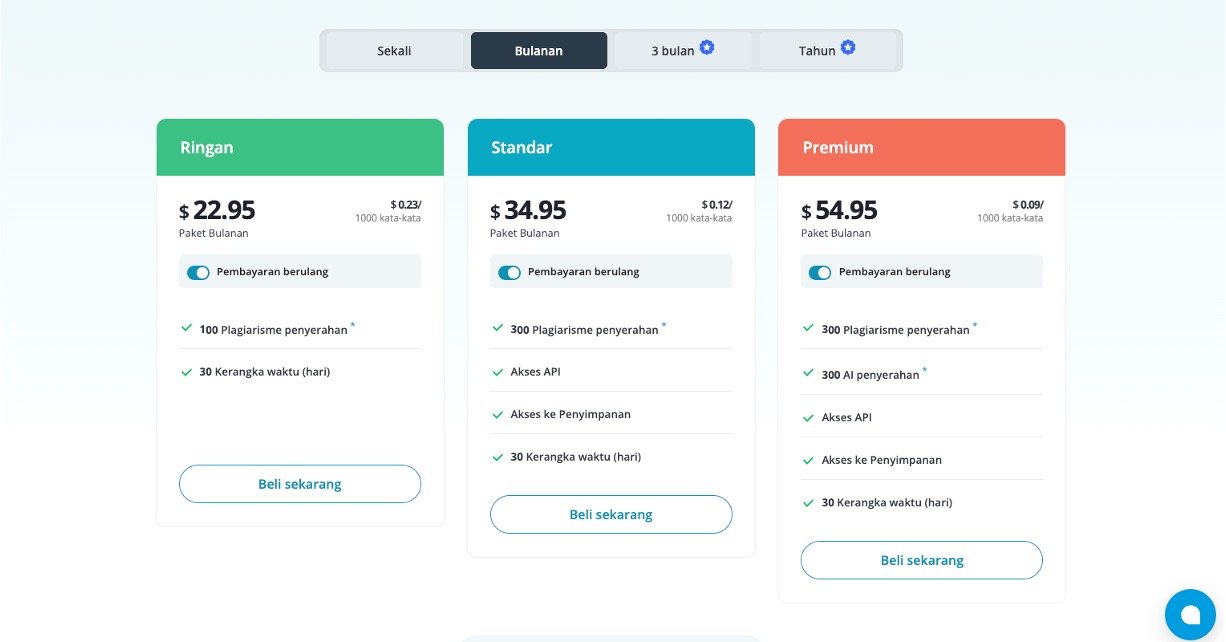Buy the Standar plan with Beli sekarang
This screenshot has width=1226, height=642.
[x=611, y=514]
